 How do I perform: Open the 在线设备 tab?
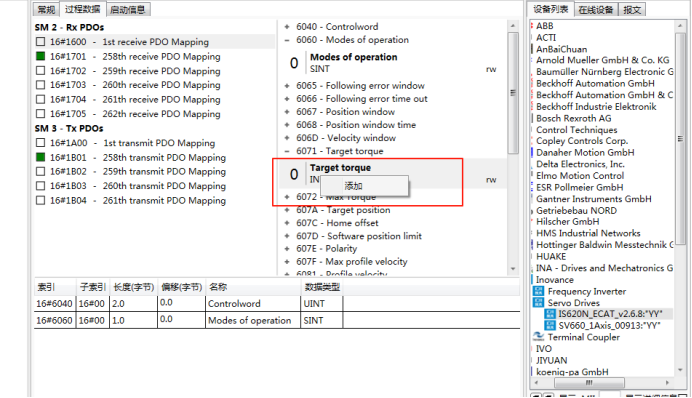pos(596,9)
